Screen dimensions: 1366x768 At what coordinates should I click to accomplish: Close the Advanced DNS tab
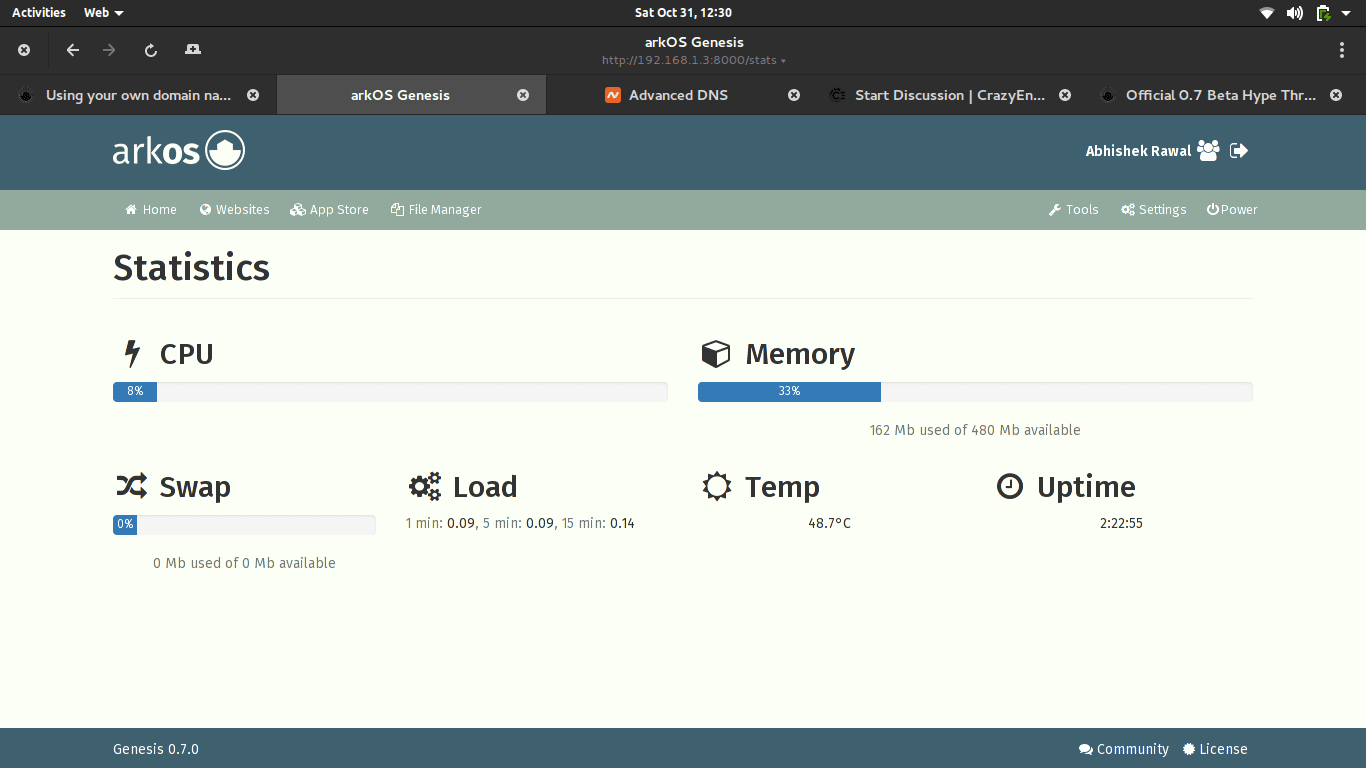794,95
